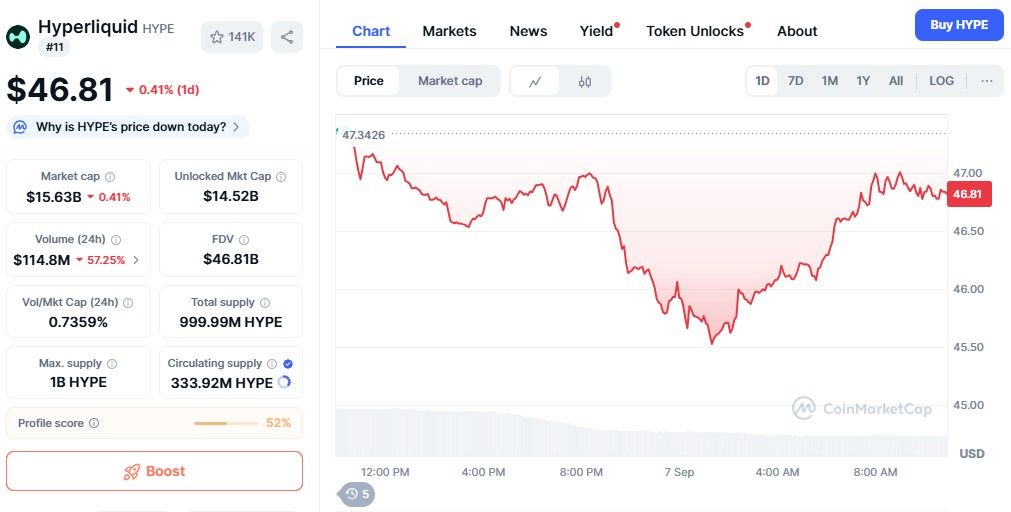The height and width of the screenshot is (512, 1011).
Task: Select the line chart view icon
Action: 535,81
